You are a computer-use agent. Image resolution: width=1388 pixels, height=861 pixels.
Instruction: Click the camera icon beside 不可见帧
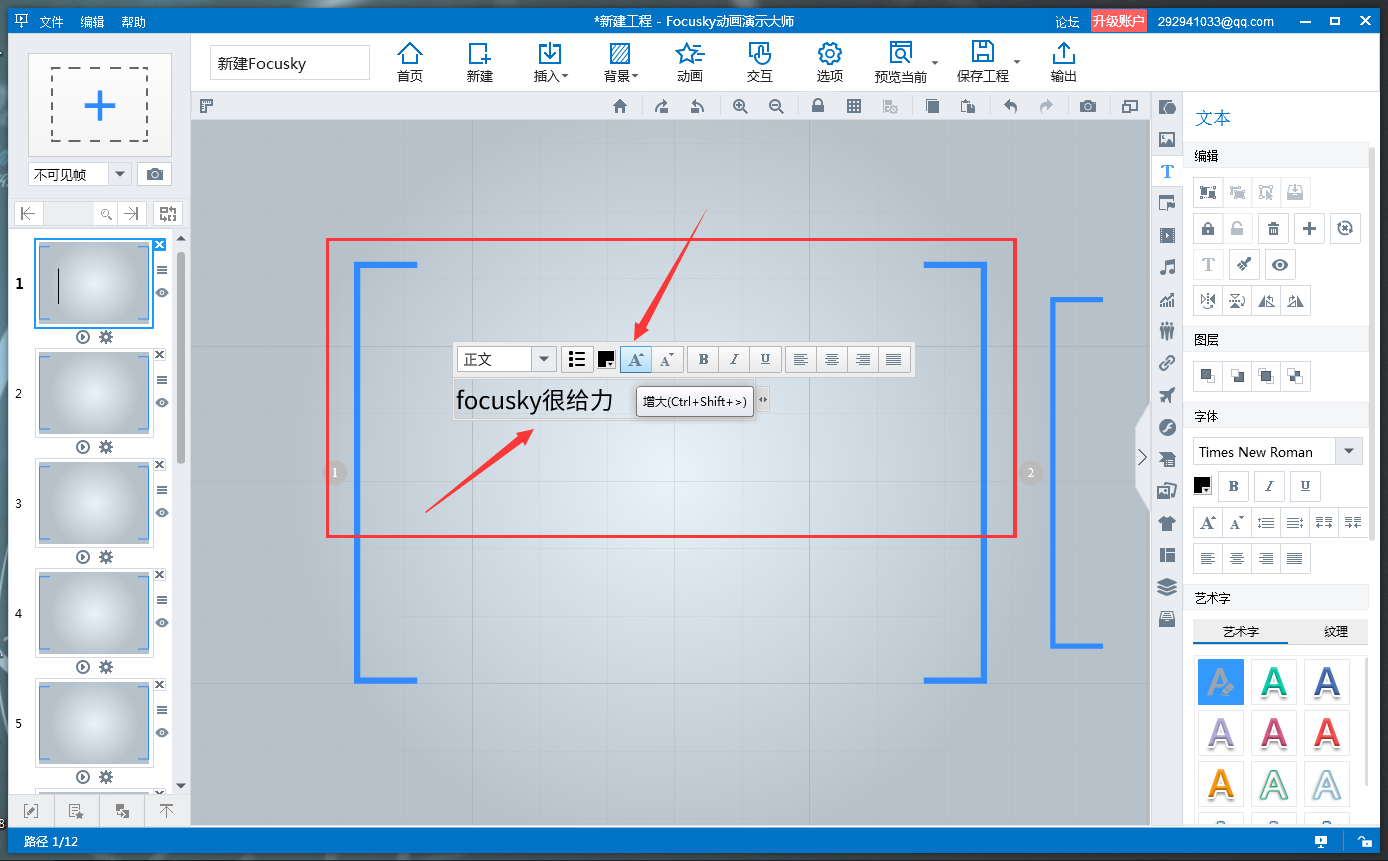[154, 174]
